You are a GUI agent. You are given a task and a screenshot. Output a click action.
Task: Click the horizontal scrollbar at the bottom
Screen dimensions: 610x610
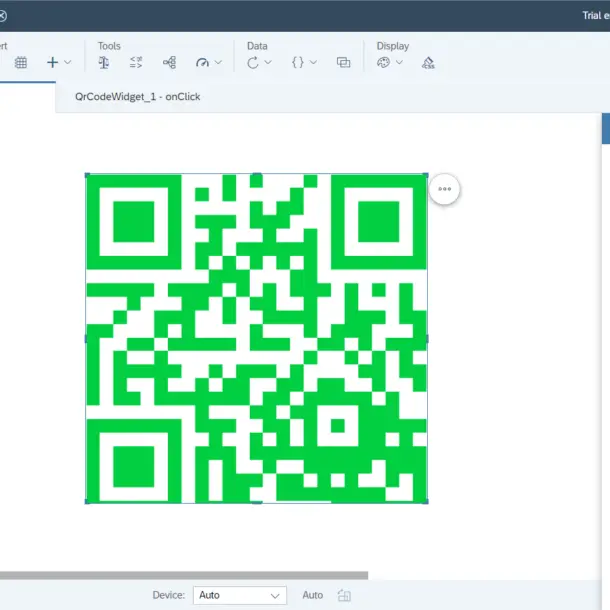184,575
